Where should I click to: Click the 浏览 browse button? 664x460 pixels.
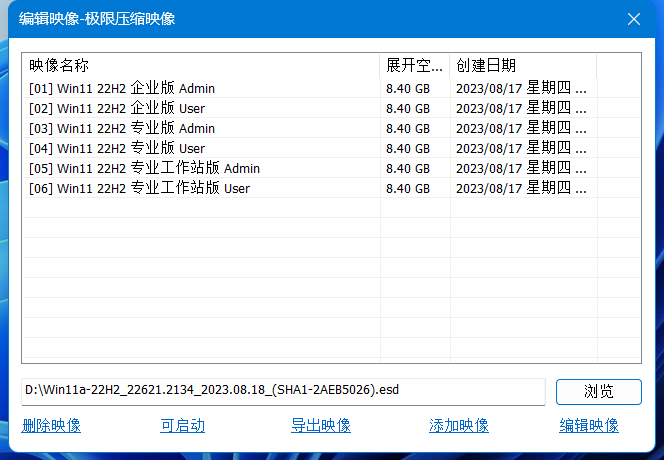598,391
